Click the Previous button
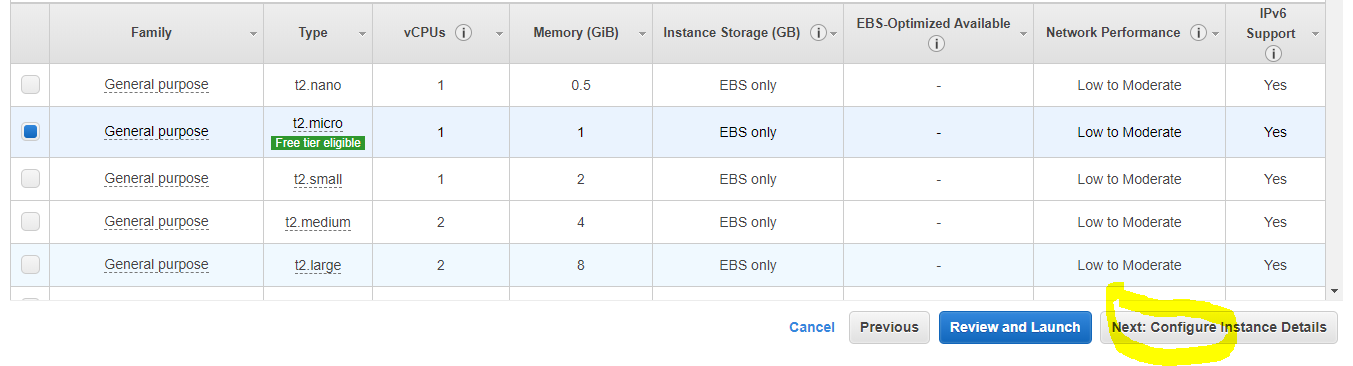Image resolution: width=1353 pixels, height=366 pixels. (889, 327)
